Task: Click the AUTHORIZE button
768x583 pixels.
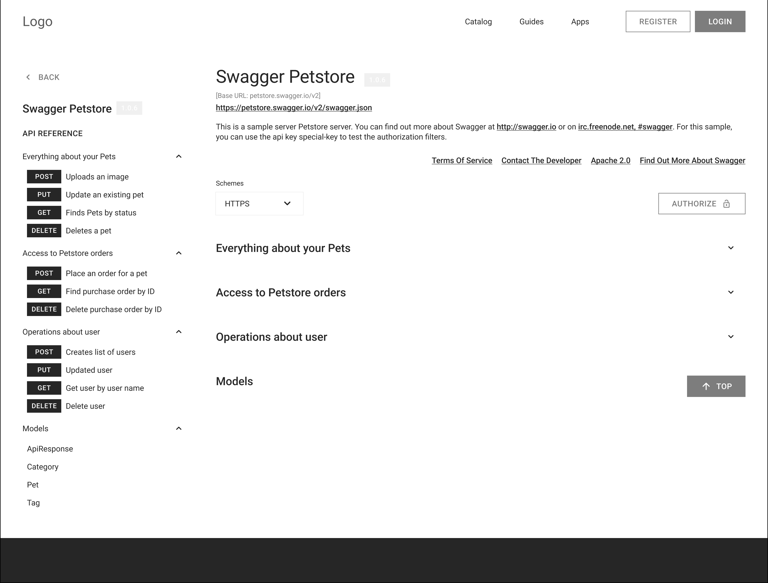Action: [x=701, y=204]
